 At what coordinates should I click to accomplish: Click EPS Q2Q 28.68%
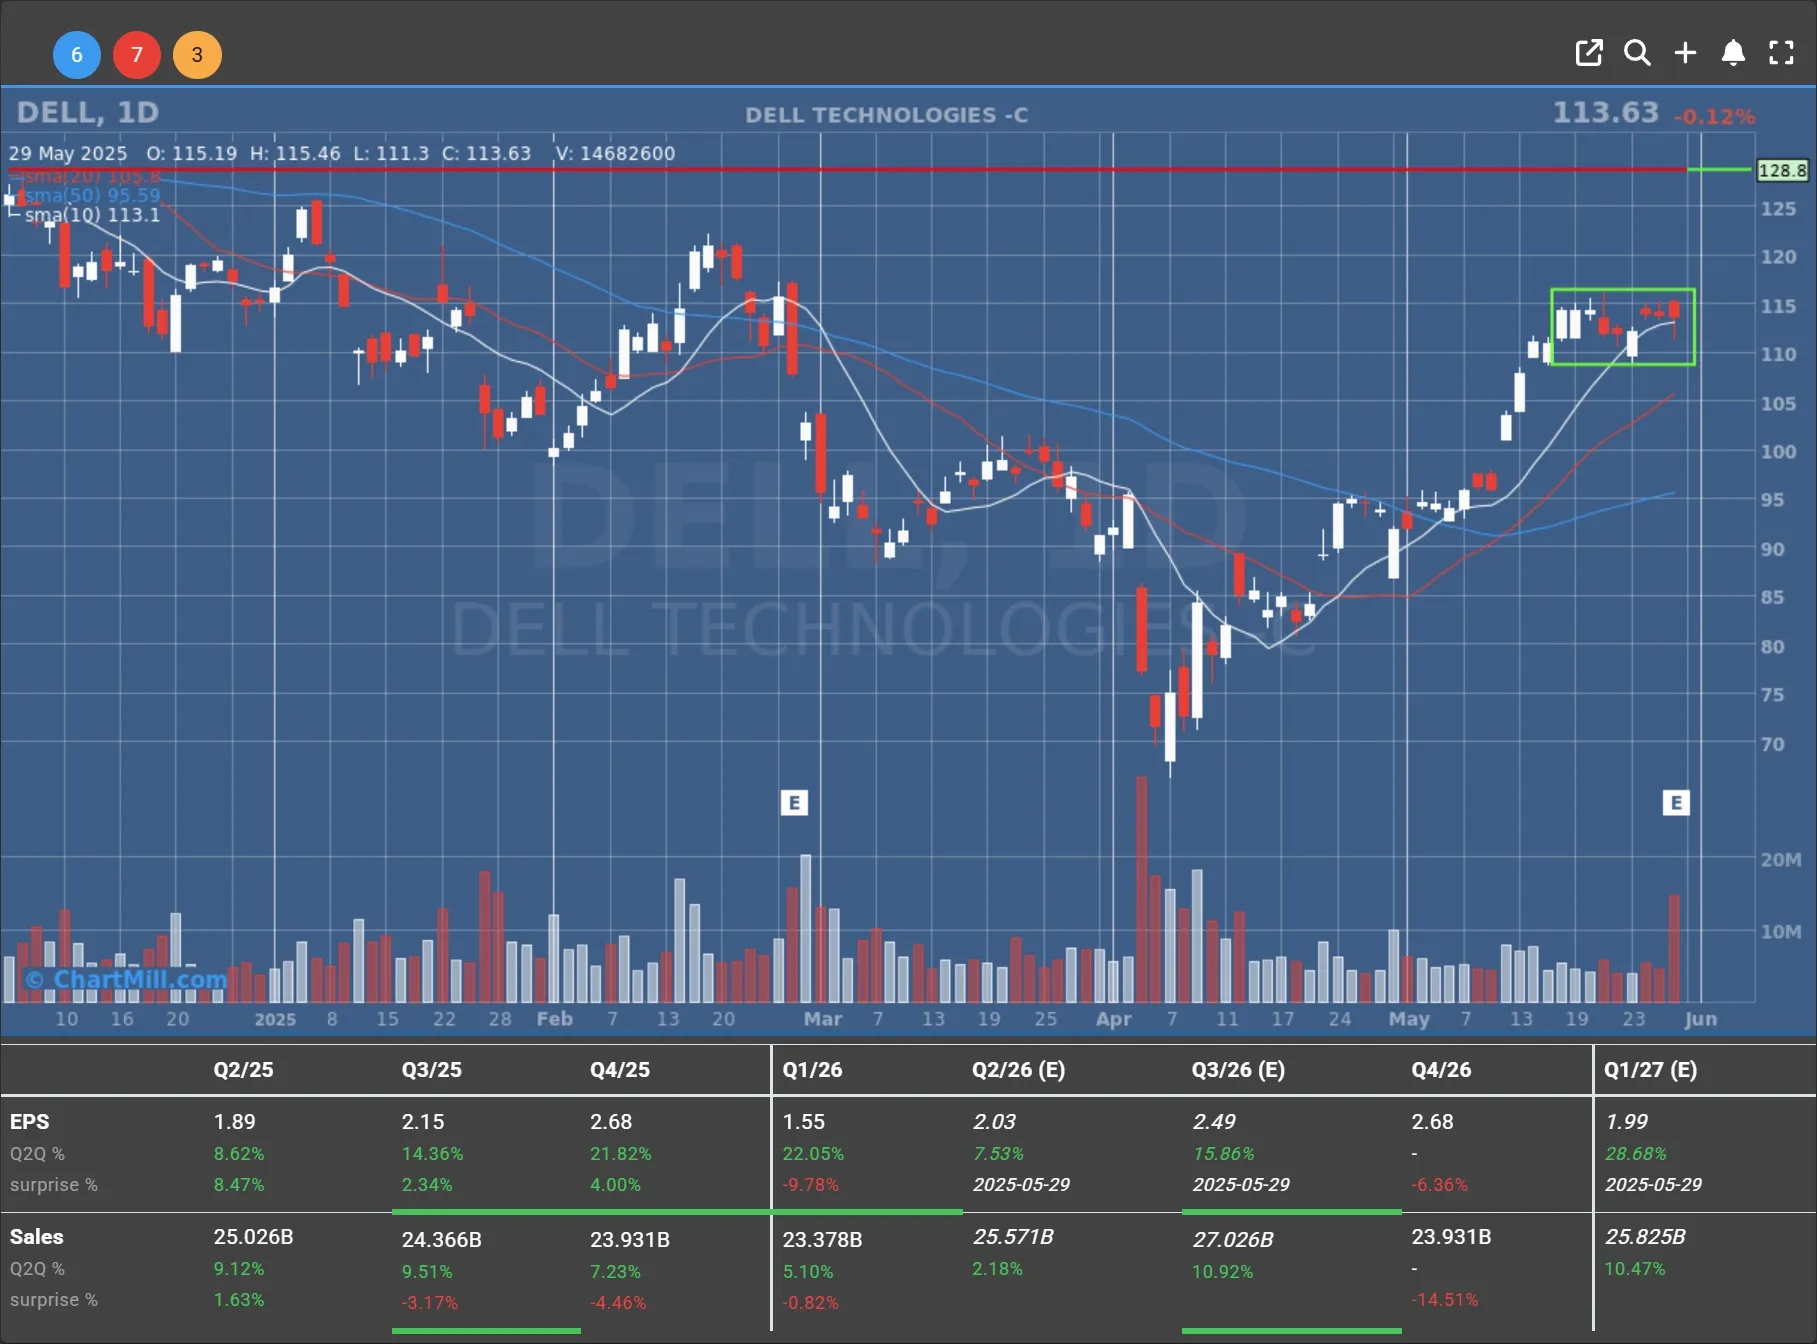click(1636, 1154)
